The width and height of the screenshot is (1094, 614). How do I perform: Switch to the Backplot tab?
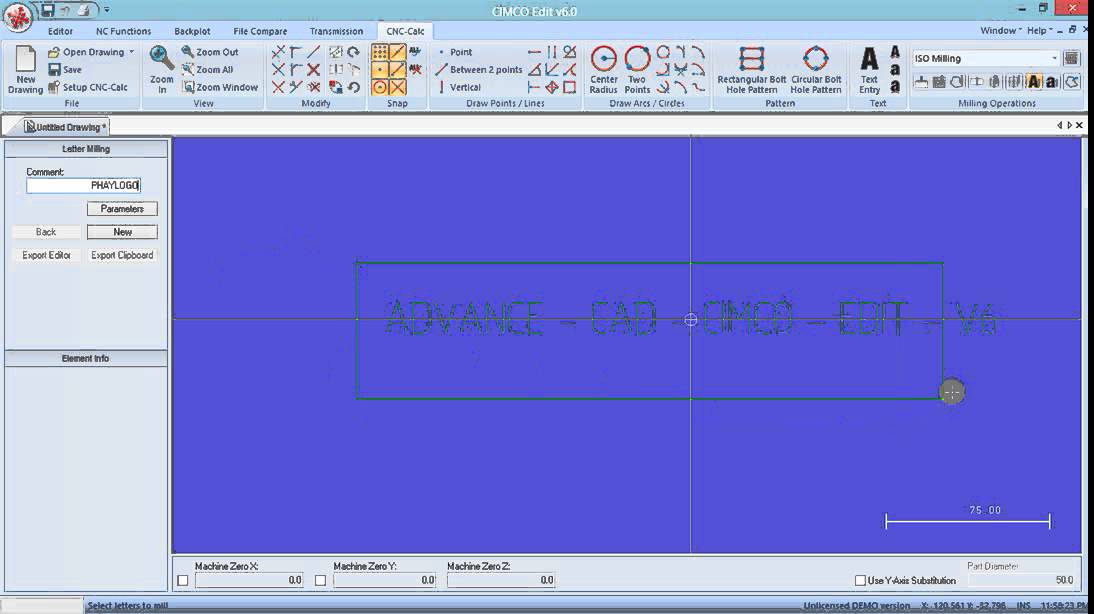tap(192, 31)
